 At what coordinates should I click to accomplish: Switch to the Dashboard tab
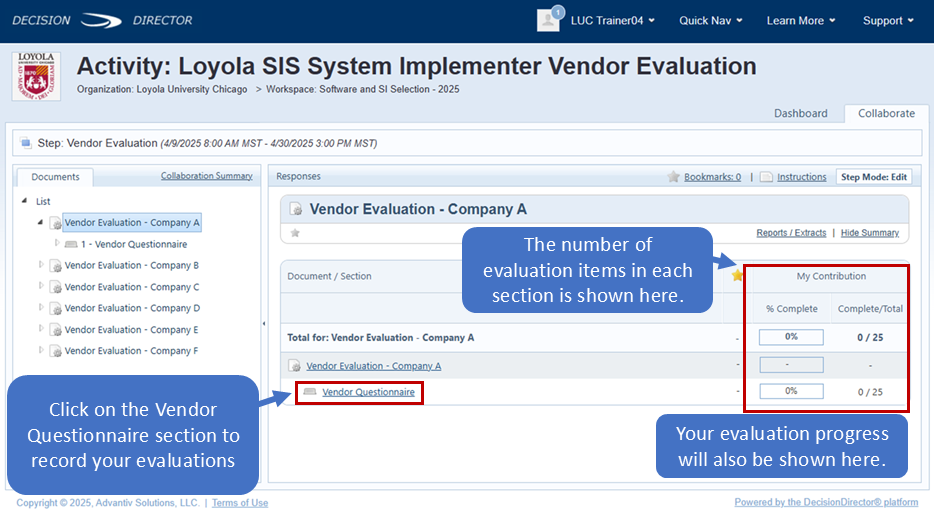pyautogui.click(x=801, y=113)
